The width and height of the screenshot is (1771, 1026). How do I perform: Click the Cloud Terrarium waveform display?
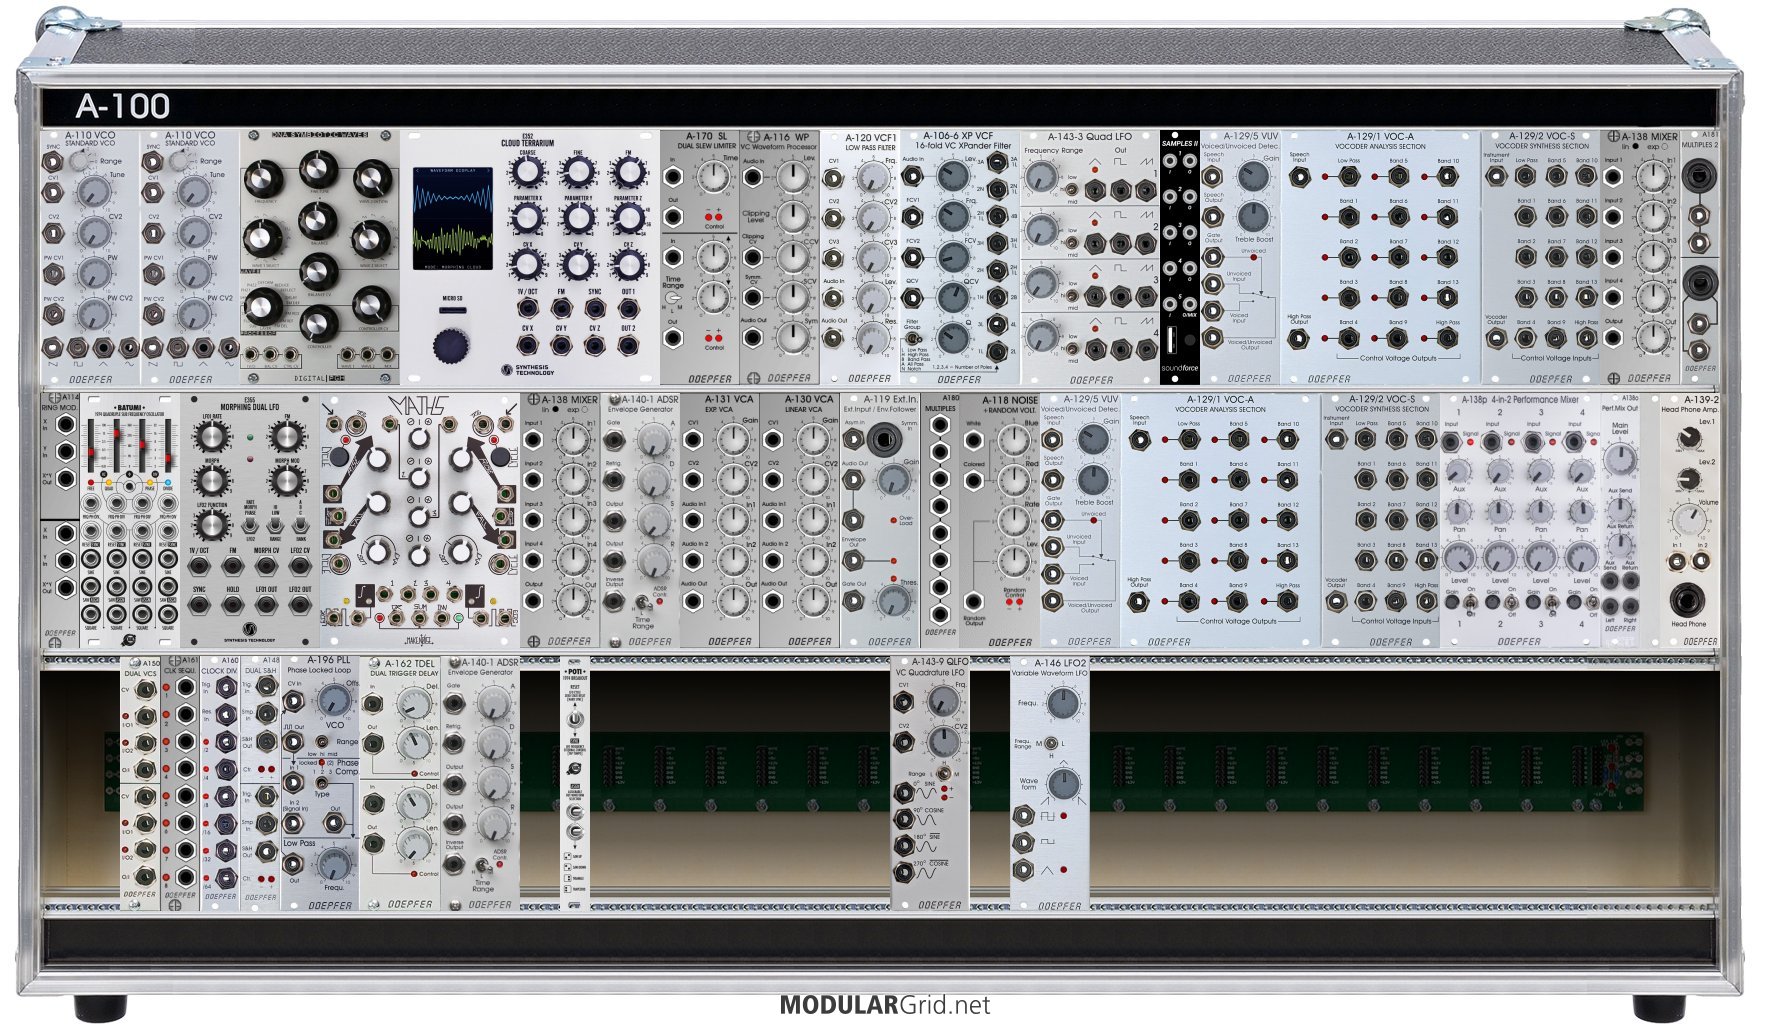pos(452,217)
